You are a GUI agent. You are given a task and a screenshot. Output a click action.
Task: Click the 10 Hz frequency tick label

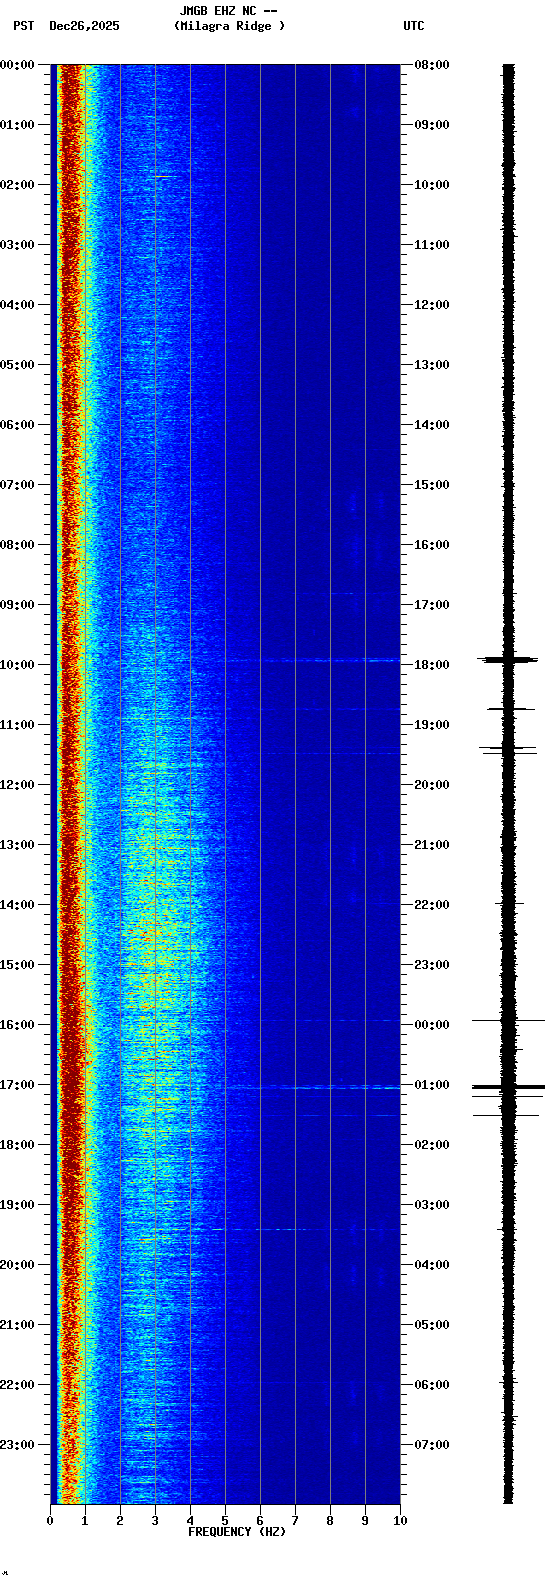[400, 1521]
